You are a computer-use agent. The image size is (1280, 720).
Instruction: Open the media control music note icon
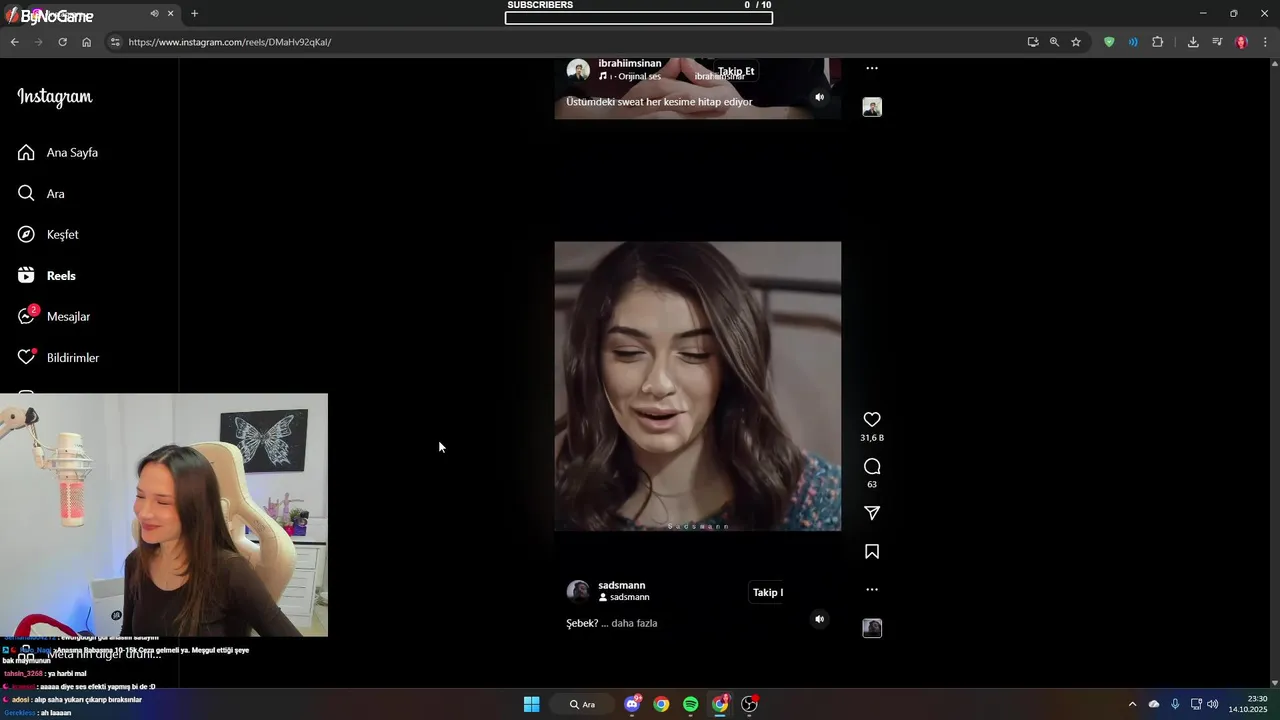[x=1217, y=42]
